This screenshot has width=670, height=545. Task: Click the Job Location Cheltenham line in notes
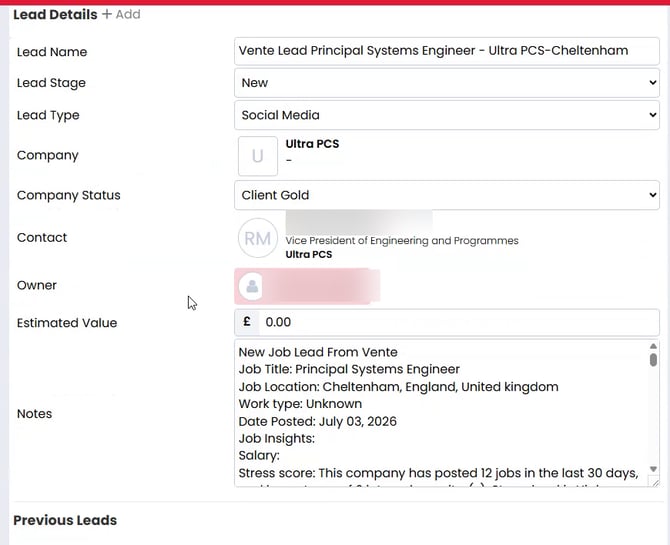coord(398,387)
